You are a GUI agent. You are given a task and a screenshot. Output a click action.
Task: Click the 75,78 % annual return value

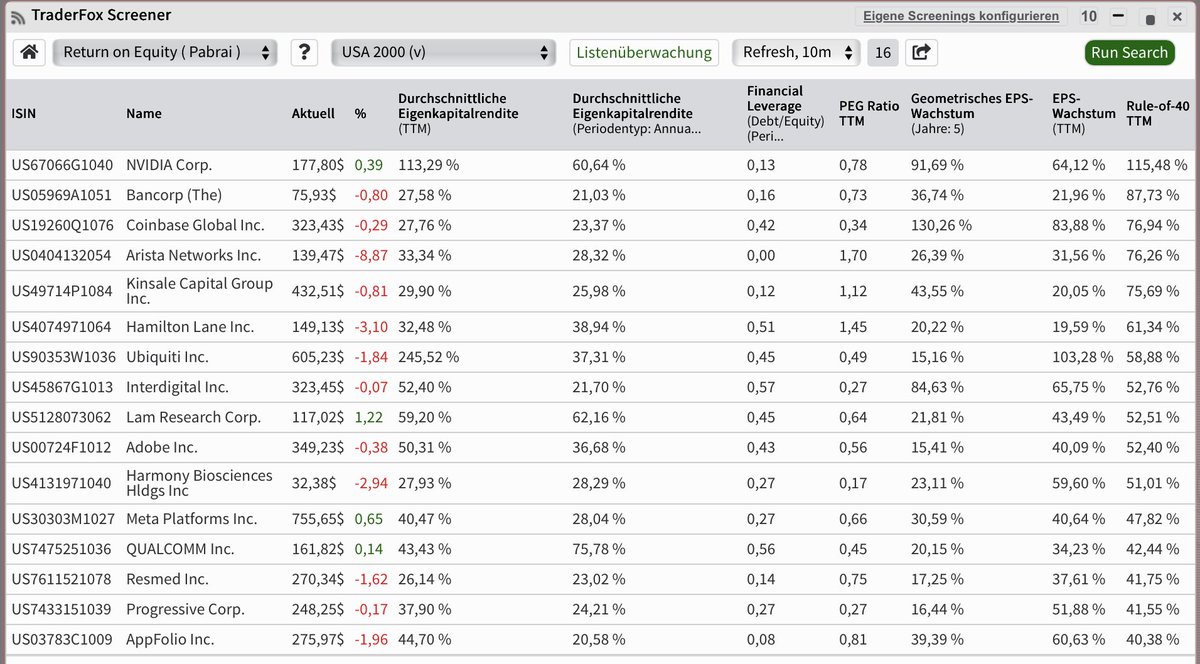tap(599, 549)
